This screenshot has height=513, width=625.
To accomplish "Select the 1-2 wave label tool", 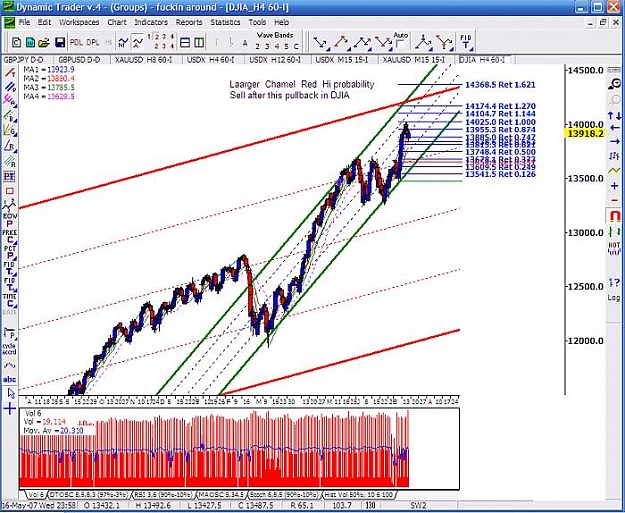I will pos(10,204).
